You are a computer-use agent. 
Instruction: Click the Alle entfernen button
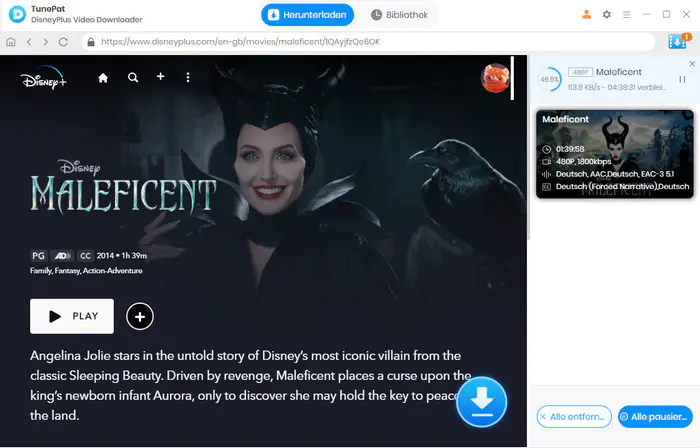coord(574,416)
